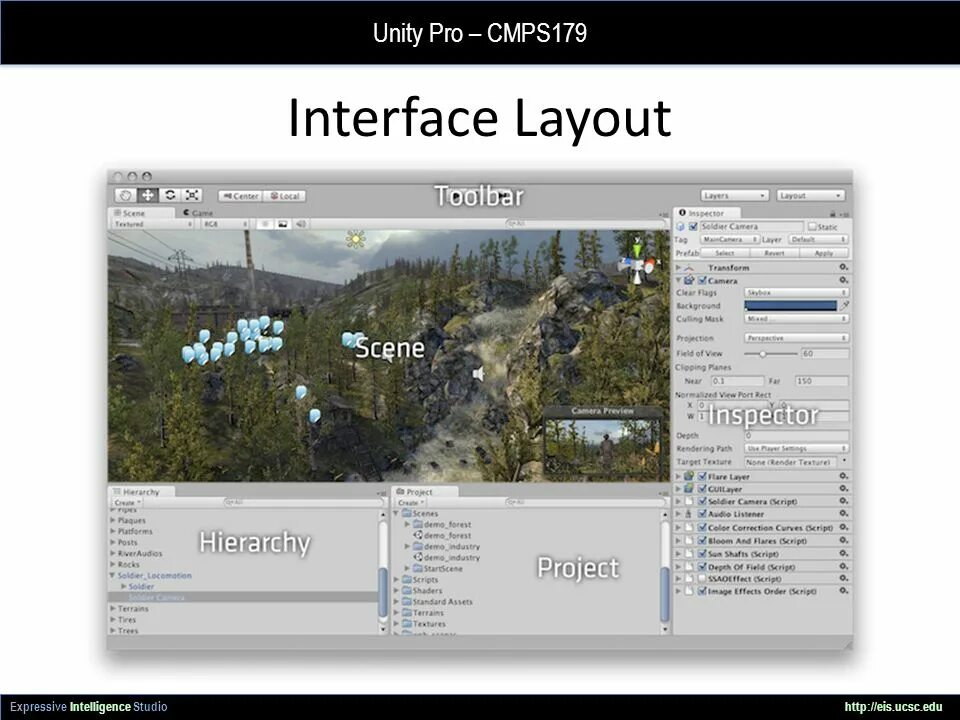Select the Move (translate) tool
Image resolution: width=960 pixels, height=720 pixels.
coord(148,195)
